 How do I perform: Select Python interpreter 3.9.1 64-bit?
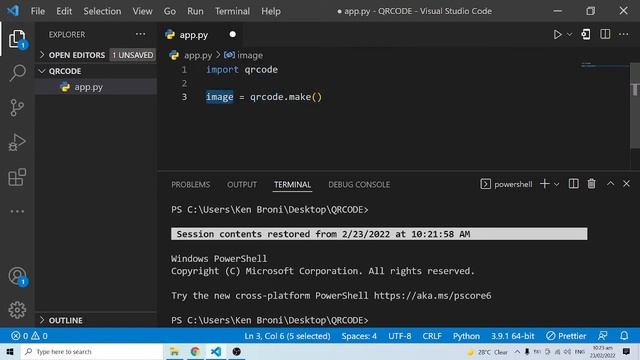click(512, 336)
